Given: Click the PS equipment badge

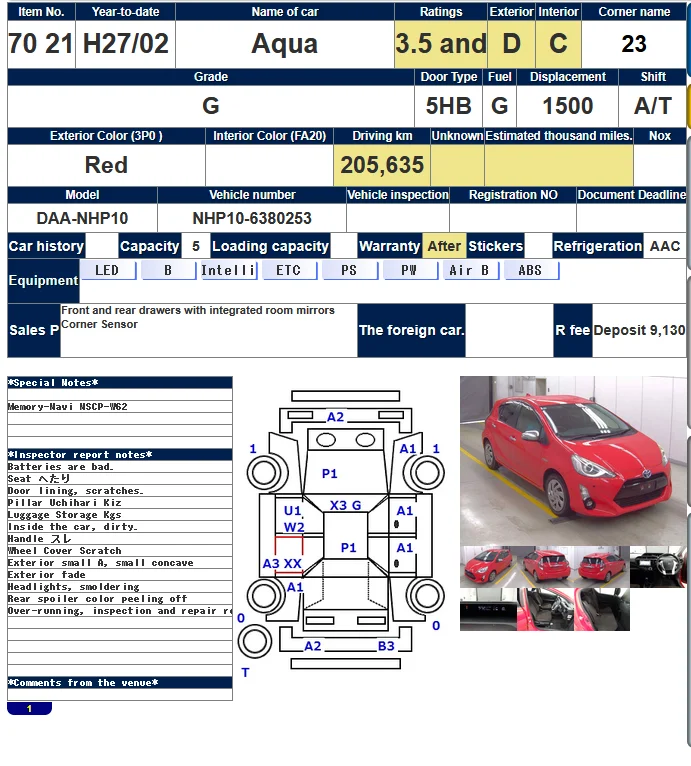Looking at the screenshot, I should point(349,270).
